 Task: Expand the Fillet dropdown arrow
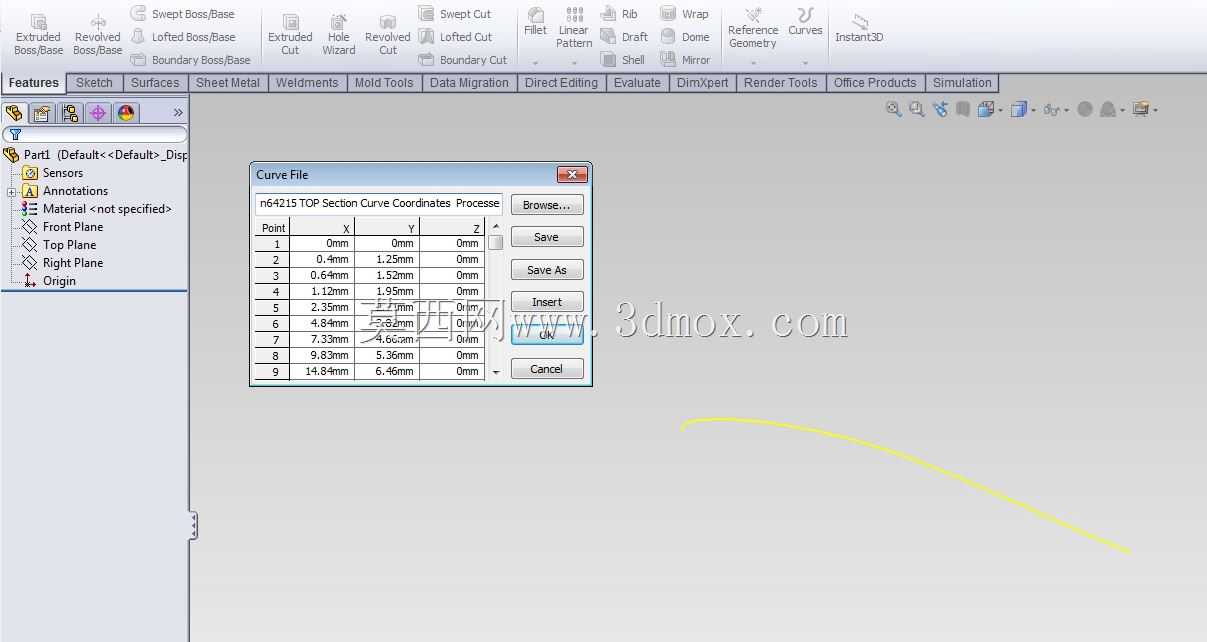click(x=535, y=62)
